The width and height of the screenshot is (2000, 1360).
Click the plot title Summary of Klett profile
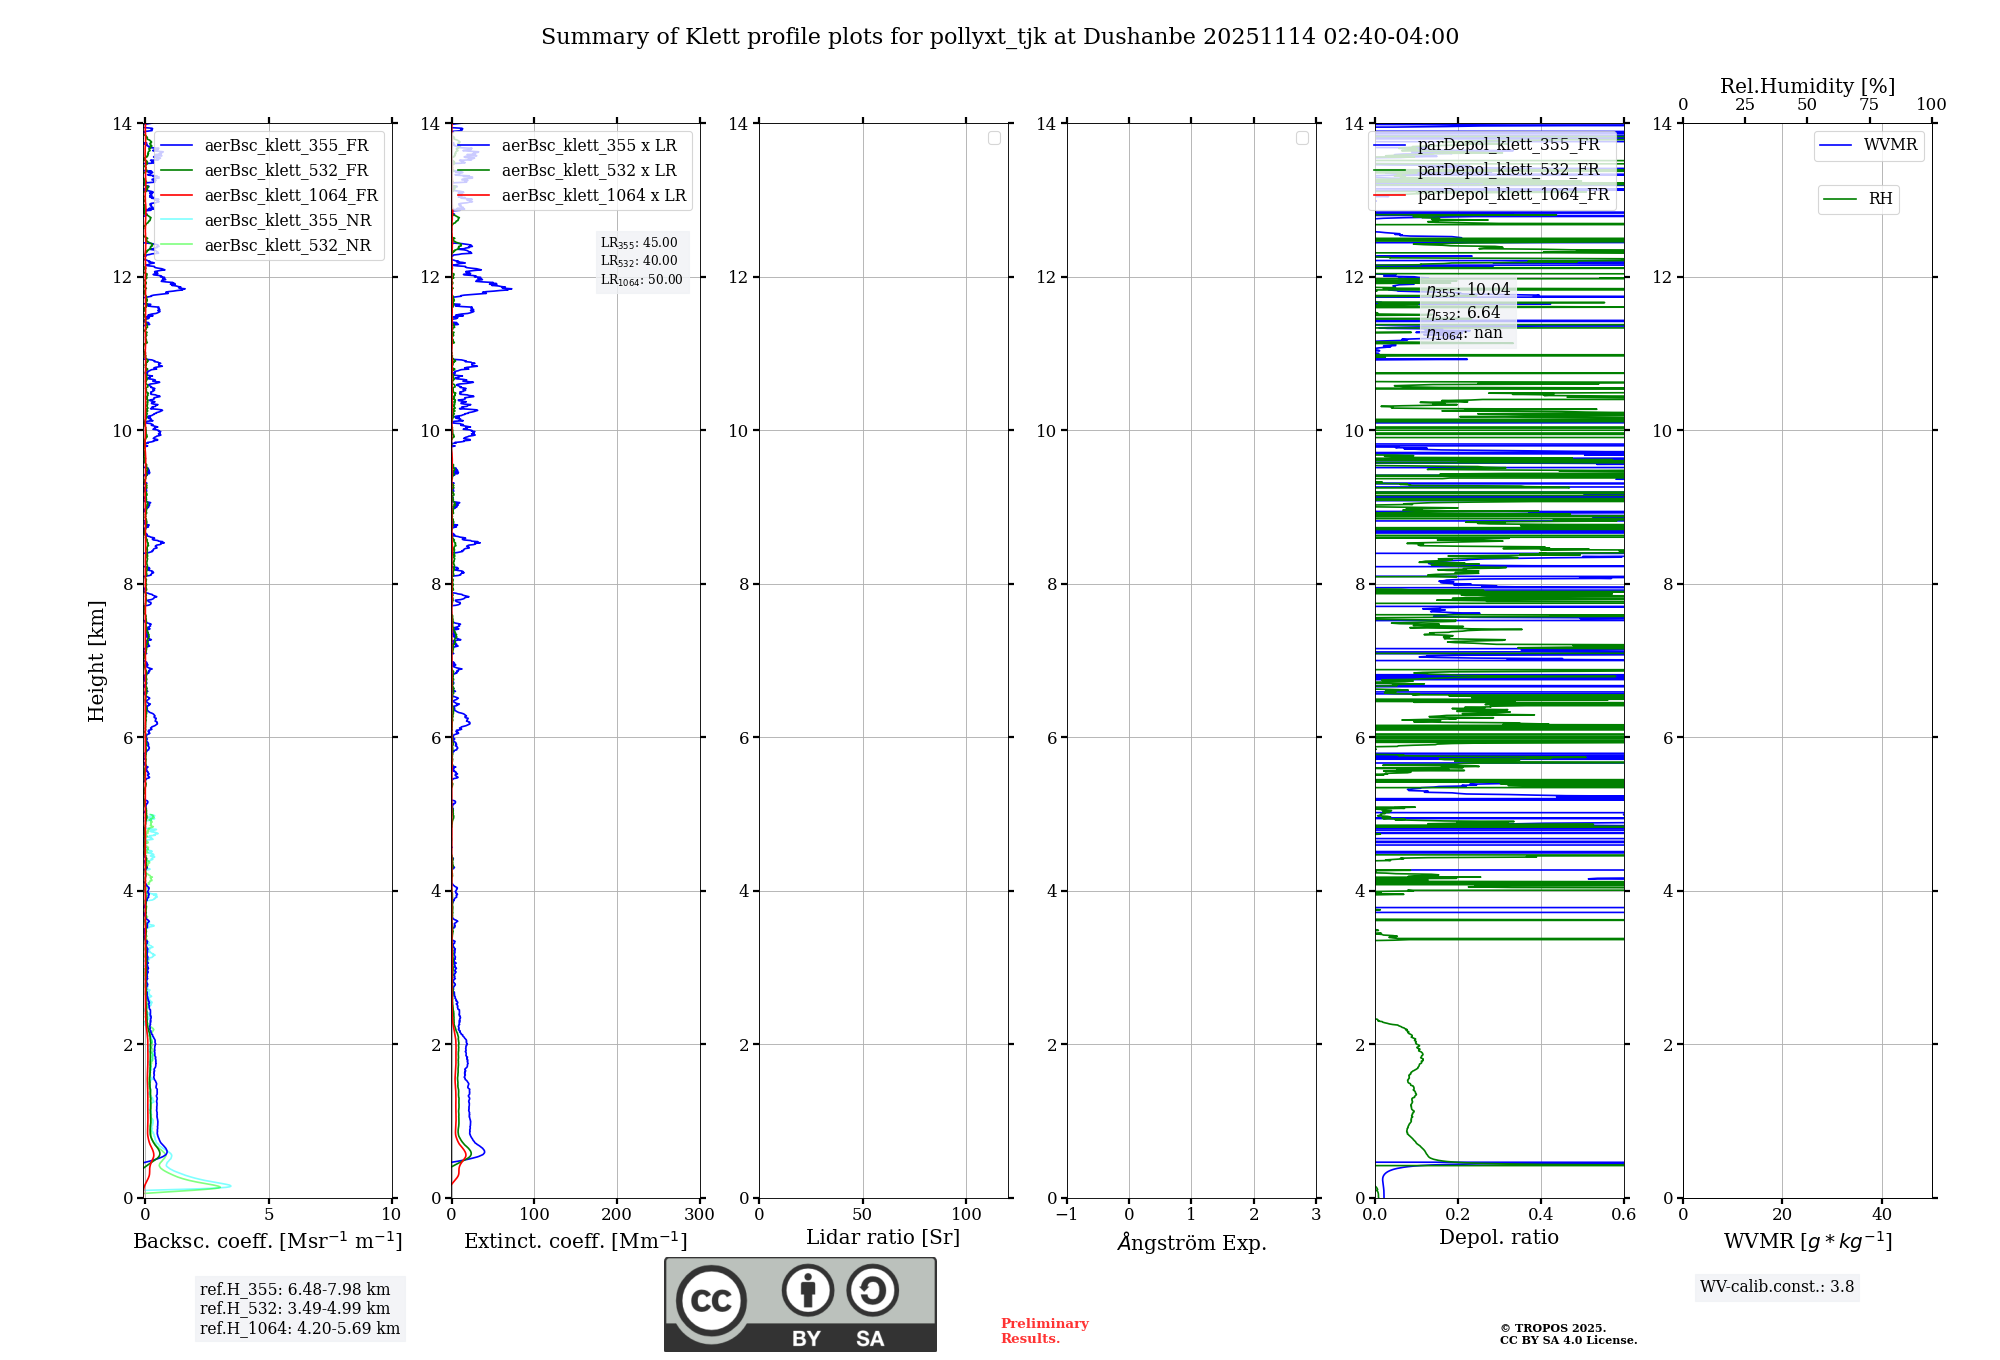point(999,37)
